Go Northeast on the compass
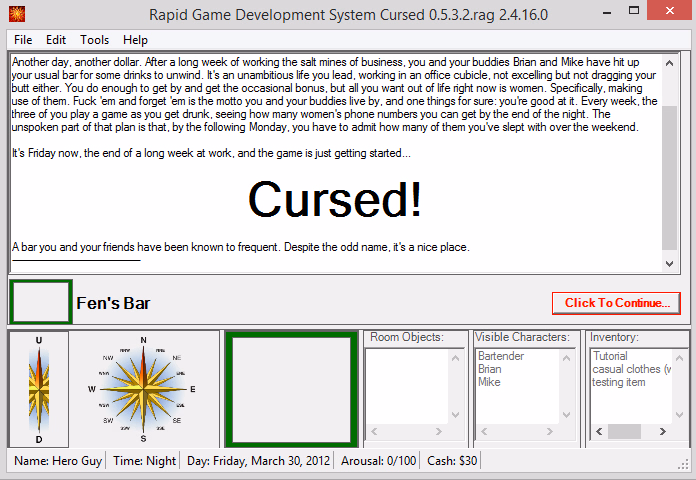The height and width of the screenshot is (480, 696). tap(177, 358)
